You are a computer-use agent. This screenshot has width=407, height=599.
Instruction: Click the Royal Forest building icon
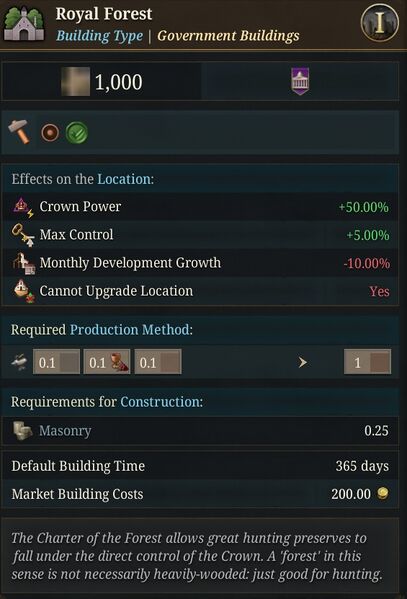point(24,23)
